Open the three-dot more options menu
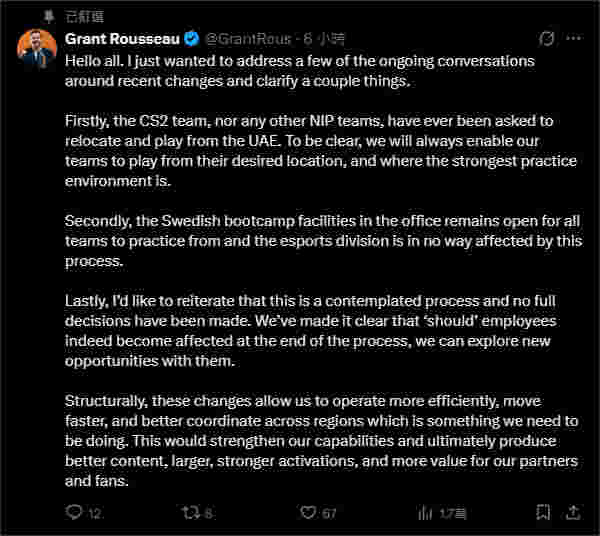Screen dimensions: 600x536 pyautogui.click(x=574, y=39)
